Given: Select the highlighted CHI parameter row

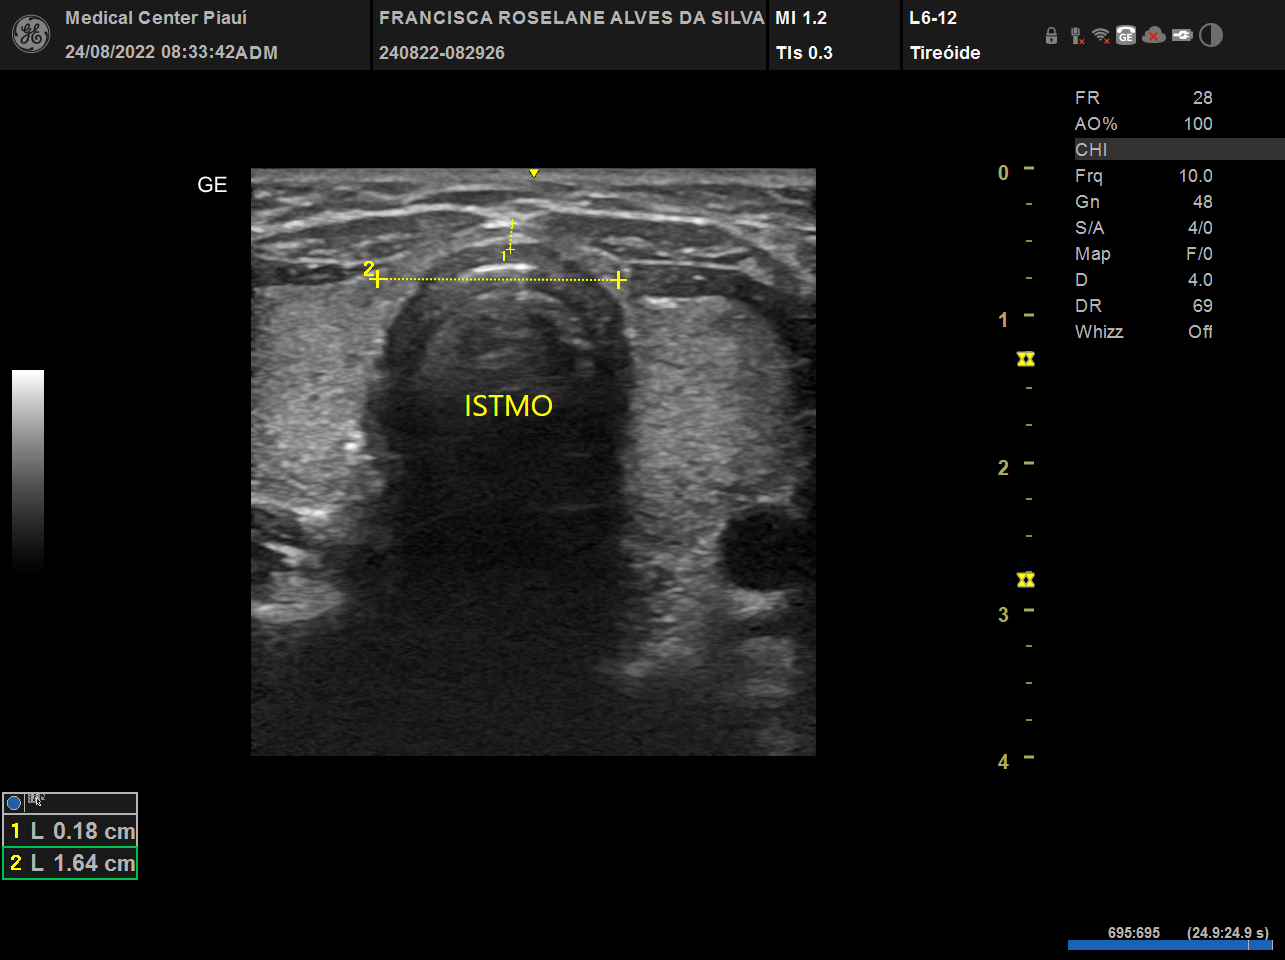Looking at the screenshot, I should pos(1178,150).
